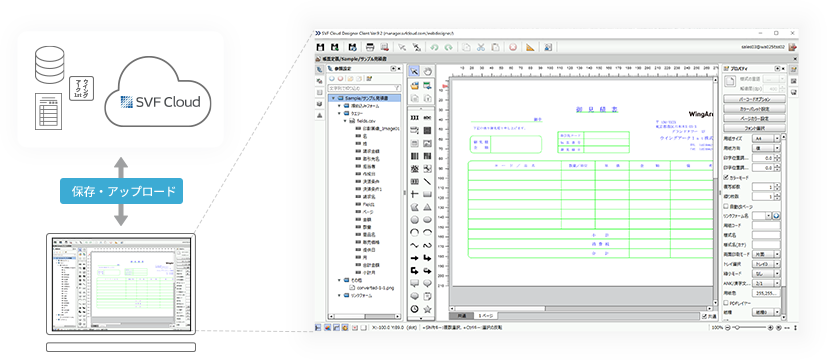This screenshot has height=360, width=827.
Task: Collapse the クエリー tree node
Action: click(x=340, y=113)
